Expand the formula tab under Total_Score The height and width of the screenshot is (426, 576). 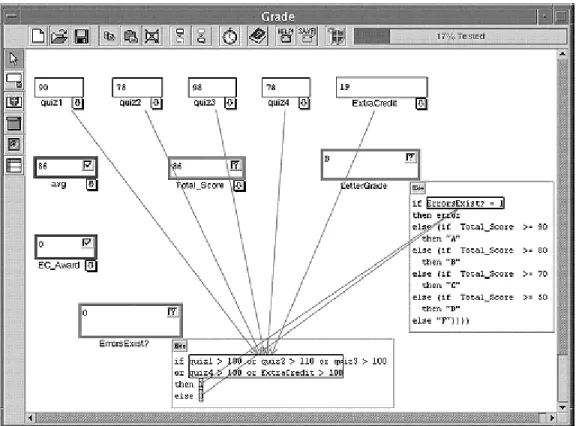239,186
